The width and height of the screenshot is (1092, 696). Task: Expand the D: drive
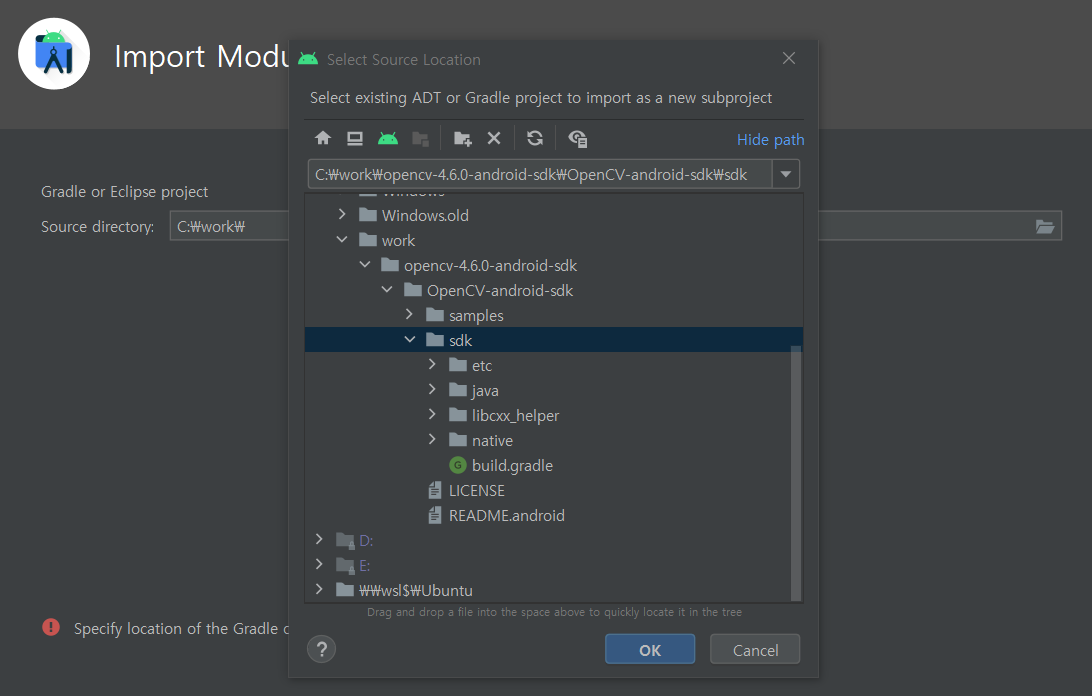tap(319, 539)
